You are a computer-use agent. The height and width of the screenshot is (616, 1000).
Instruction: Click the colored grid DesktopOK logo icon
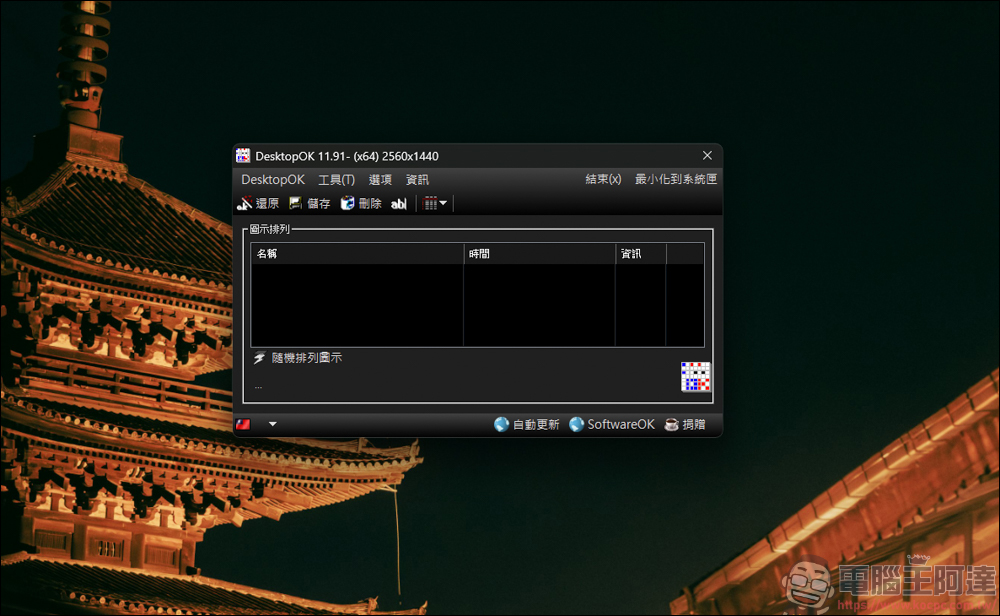point(695,376)
